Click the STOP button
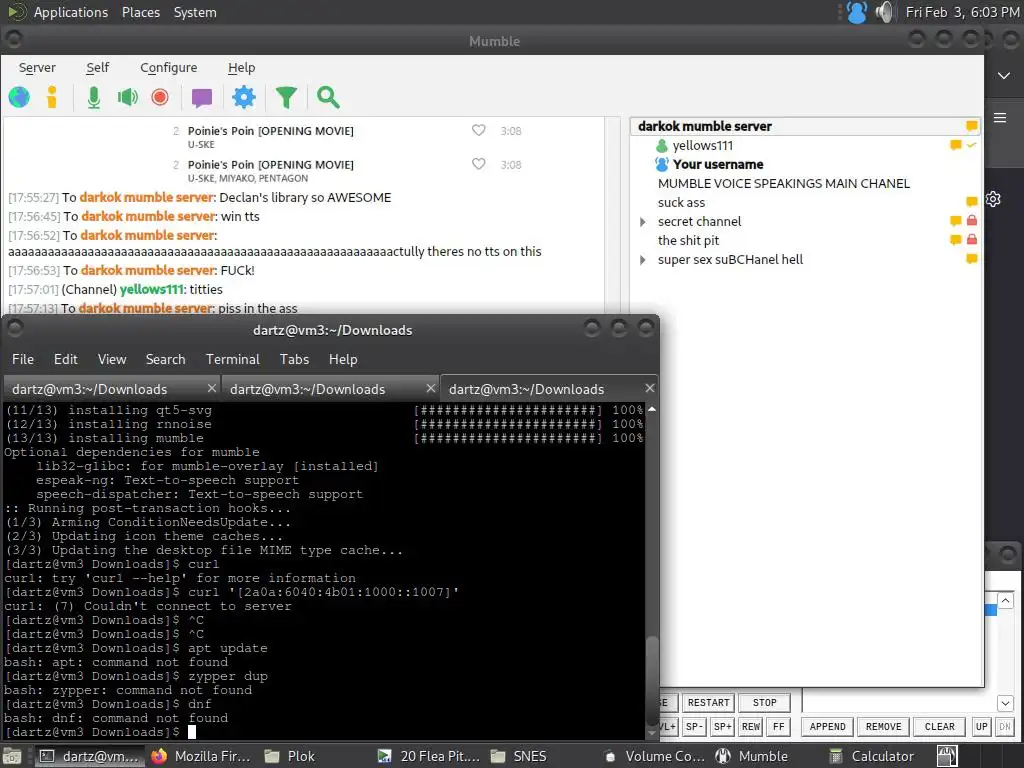The image size is (1024, 768). click(x=764, y=703)
